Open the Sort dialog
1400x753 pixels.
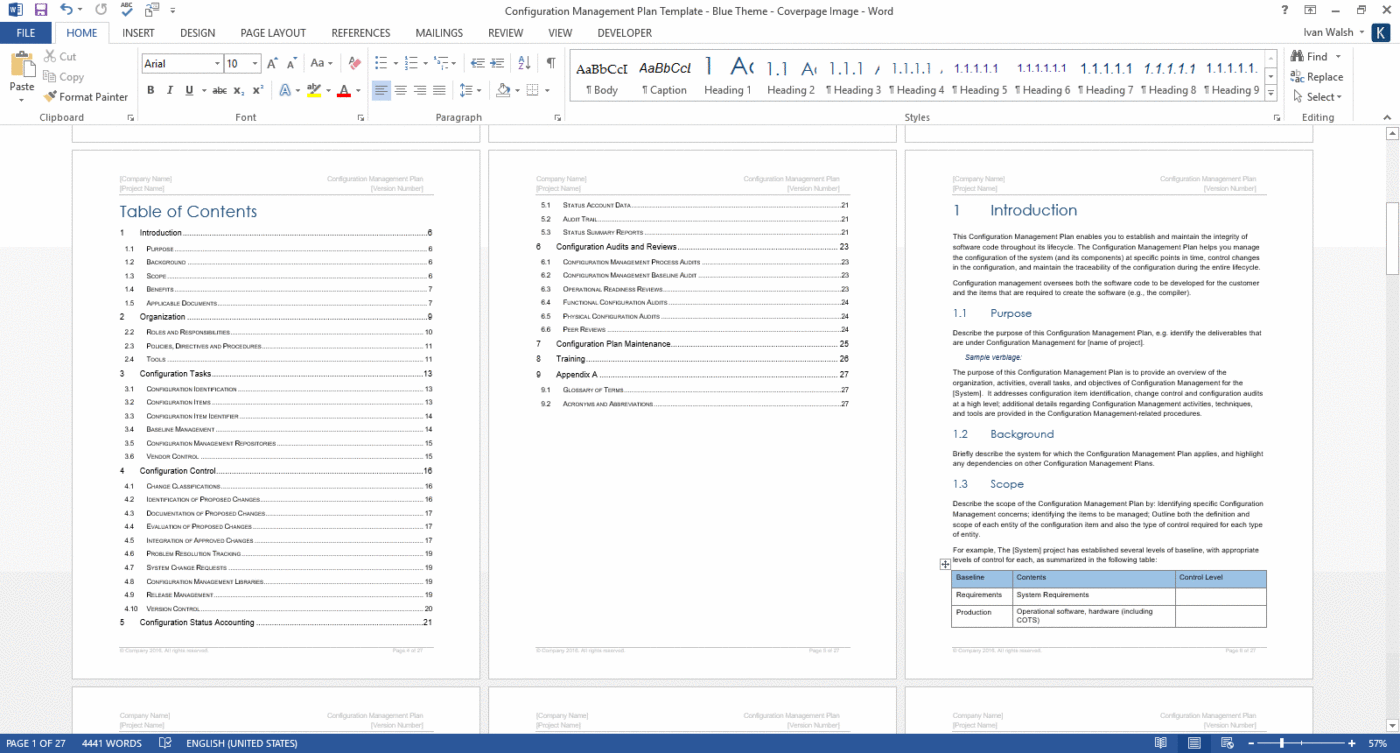[x=523, y=62]
